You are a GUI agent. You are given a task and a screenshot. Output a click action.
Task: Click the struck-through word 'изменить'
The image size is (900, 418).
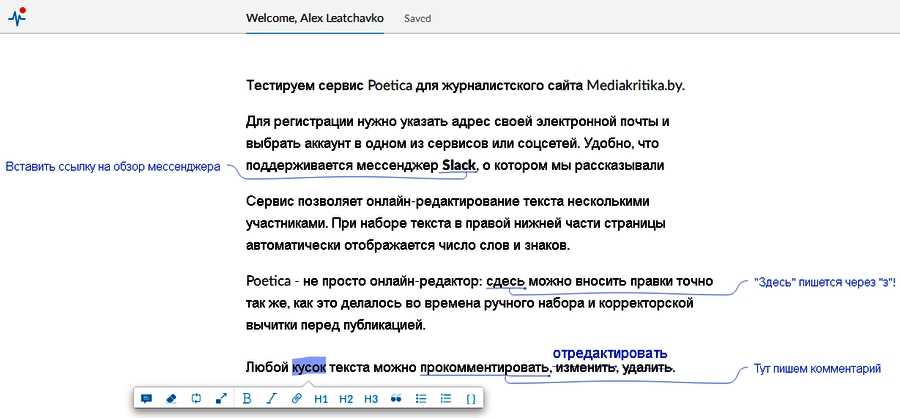(585, 367)
